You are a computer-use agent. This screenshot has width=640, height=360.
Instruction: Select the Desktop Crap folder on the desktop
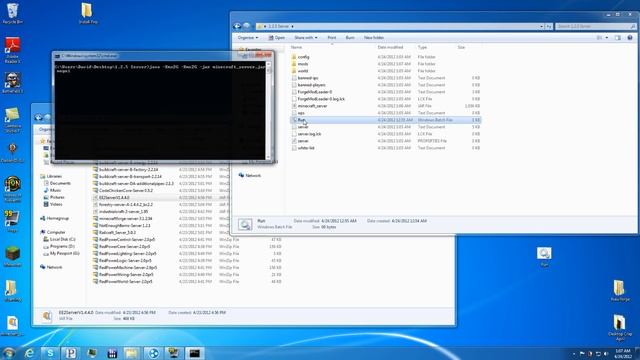pos(620,327)
